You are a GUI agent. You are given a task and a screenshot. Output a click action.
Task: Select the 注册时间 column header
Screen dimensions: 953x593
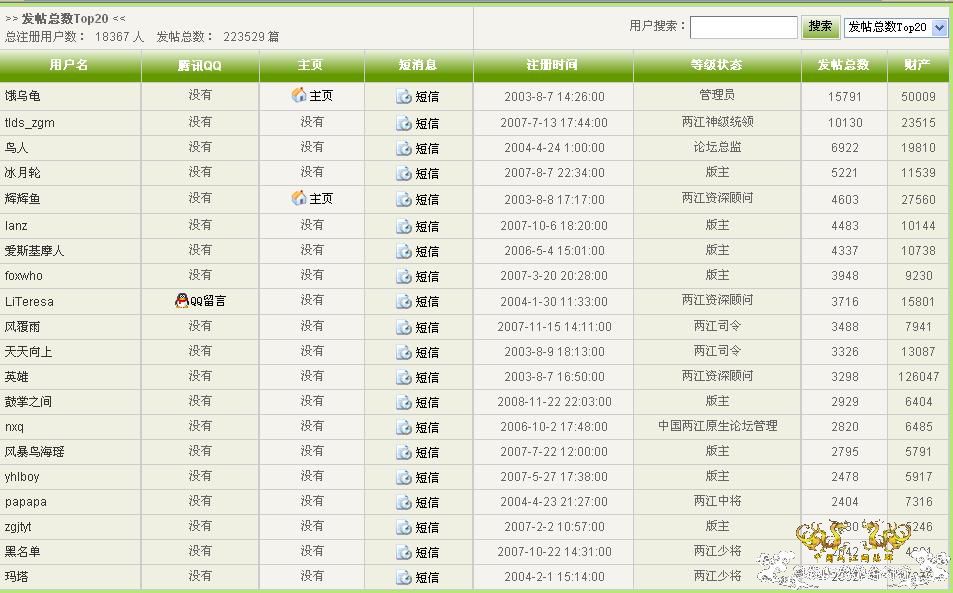[x=552, y=65]
